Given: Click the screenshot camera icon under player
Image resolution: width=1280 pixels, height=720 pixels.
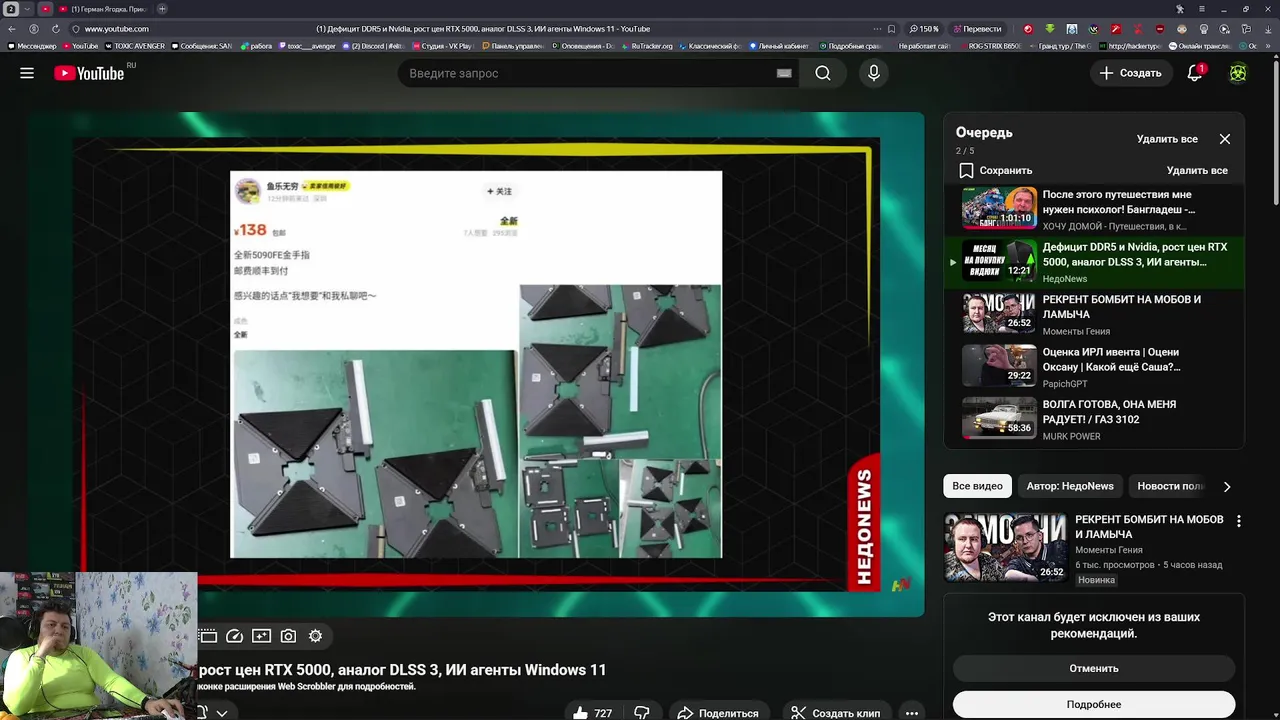Looking at the screenshot, I should (288, 636).
